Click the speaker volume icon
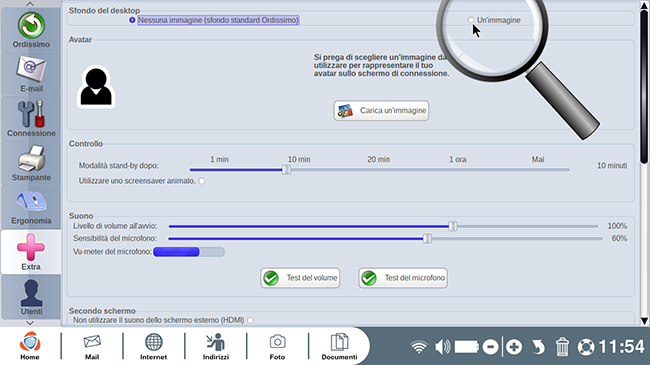The height and width of the screenshot is (365, 650). point(443,347)
